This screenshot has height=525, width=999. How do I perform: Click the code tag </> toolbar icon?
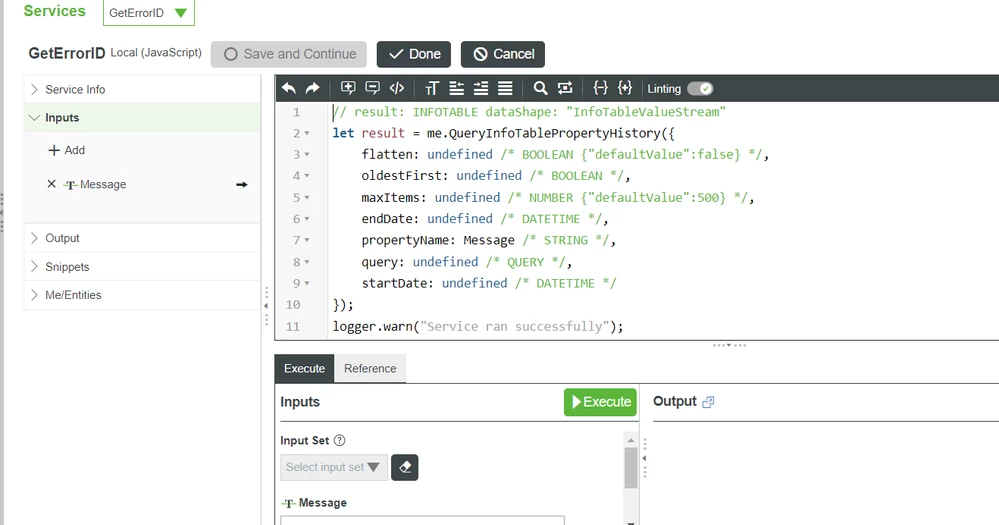tap(397, 88)
